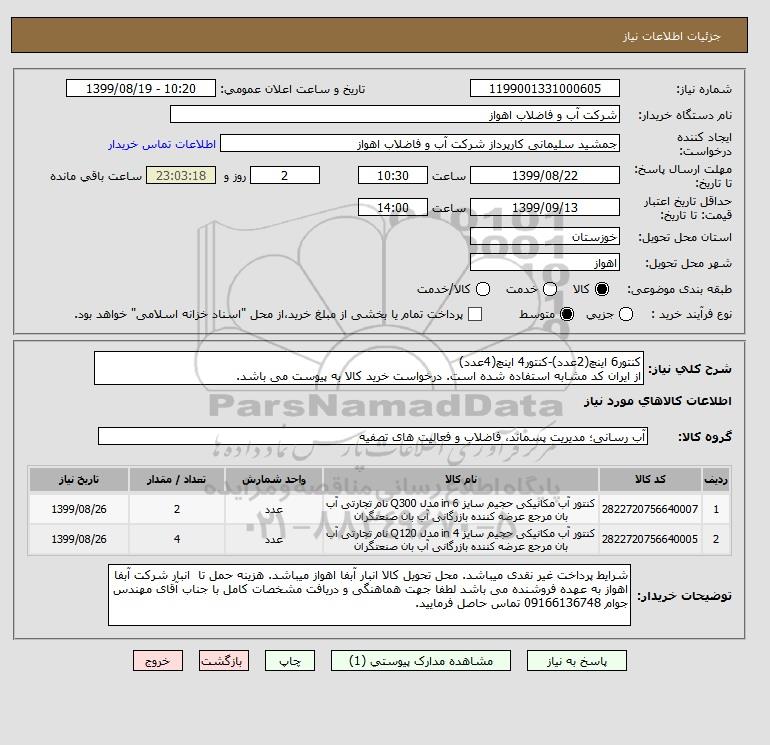Click the validity time field 14:00
Image resolution: width=770 pixels, height=745 pixels.
click(393, 207)
